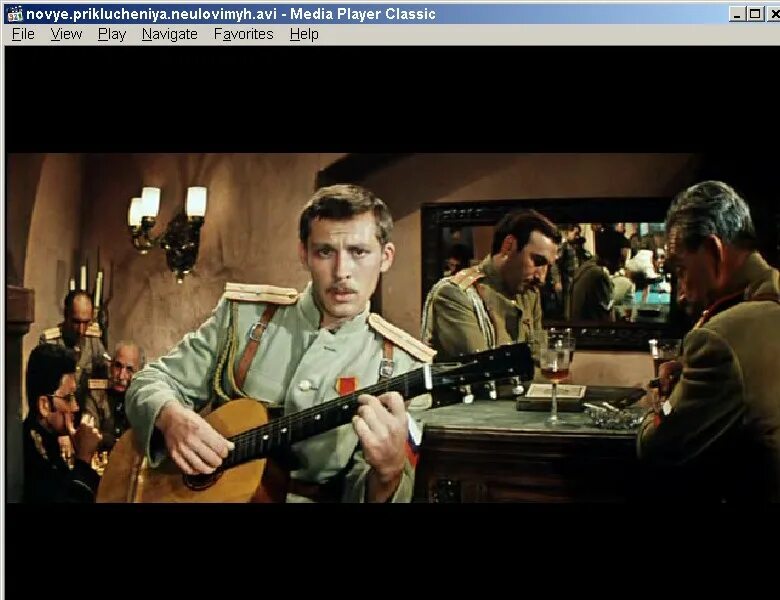Minimize the Media Player Classic window

737,14
